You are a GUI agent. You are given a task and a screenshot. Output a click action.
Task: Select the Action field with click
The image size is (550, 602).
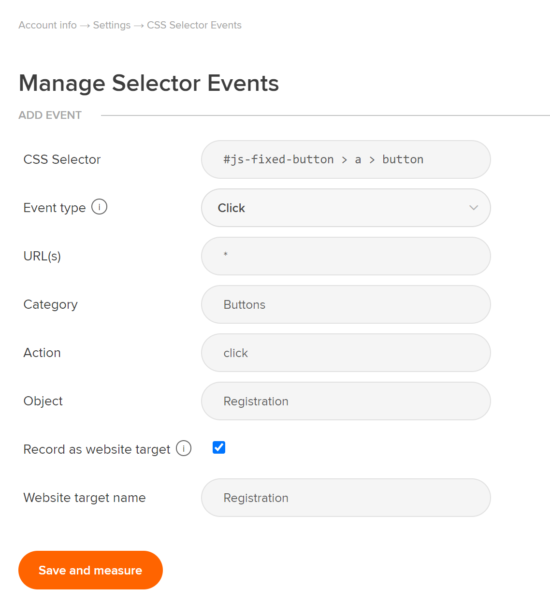[x=346, y=353]
